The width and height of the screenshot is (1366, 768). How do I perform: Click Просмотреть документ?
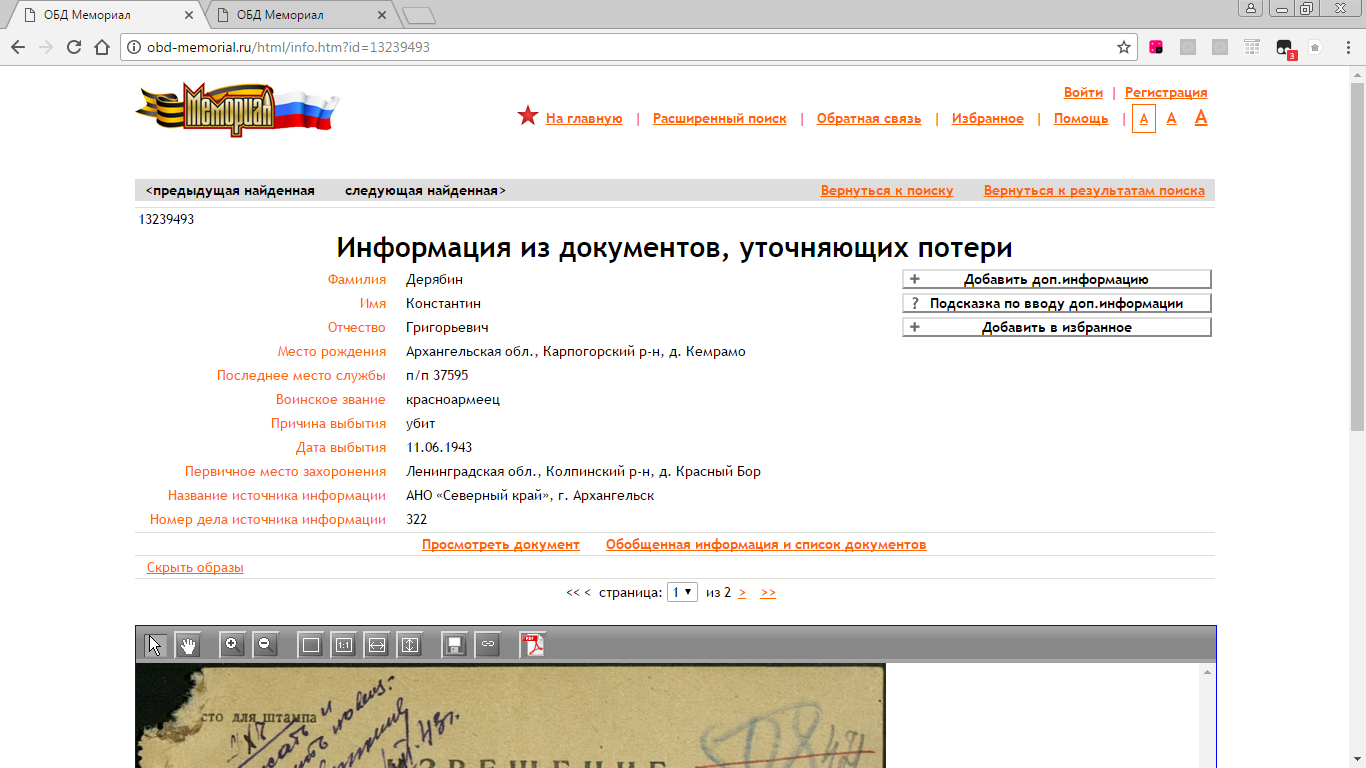(x=501, y=544)
